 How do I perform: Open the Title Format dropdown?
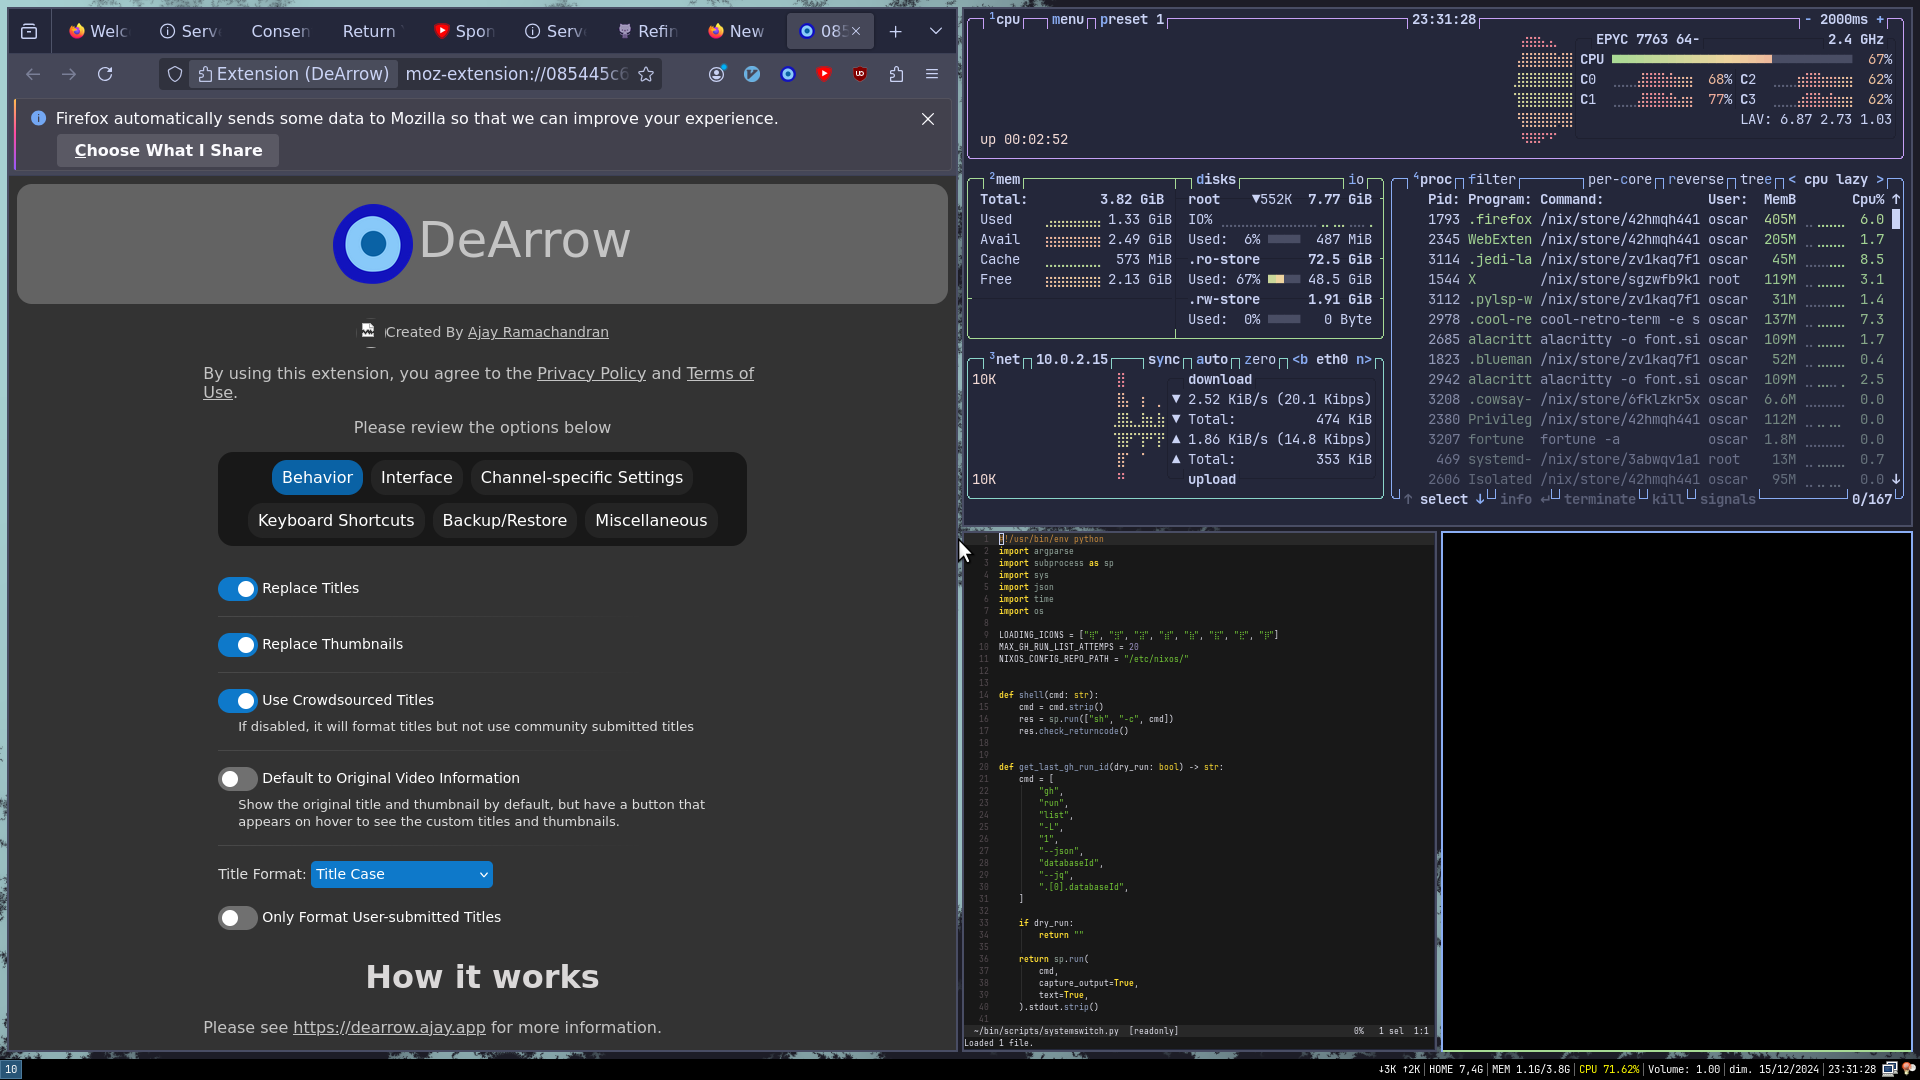(x=402, y=874)
